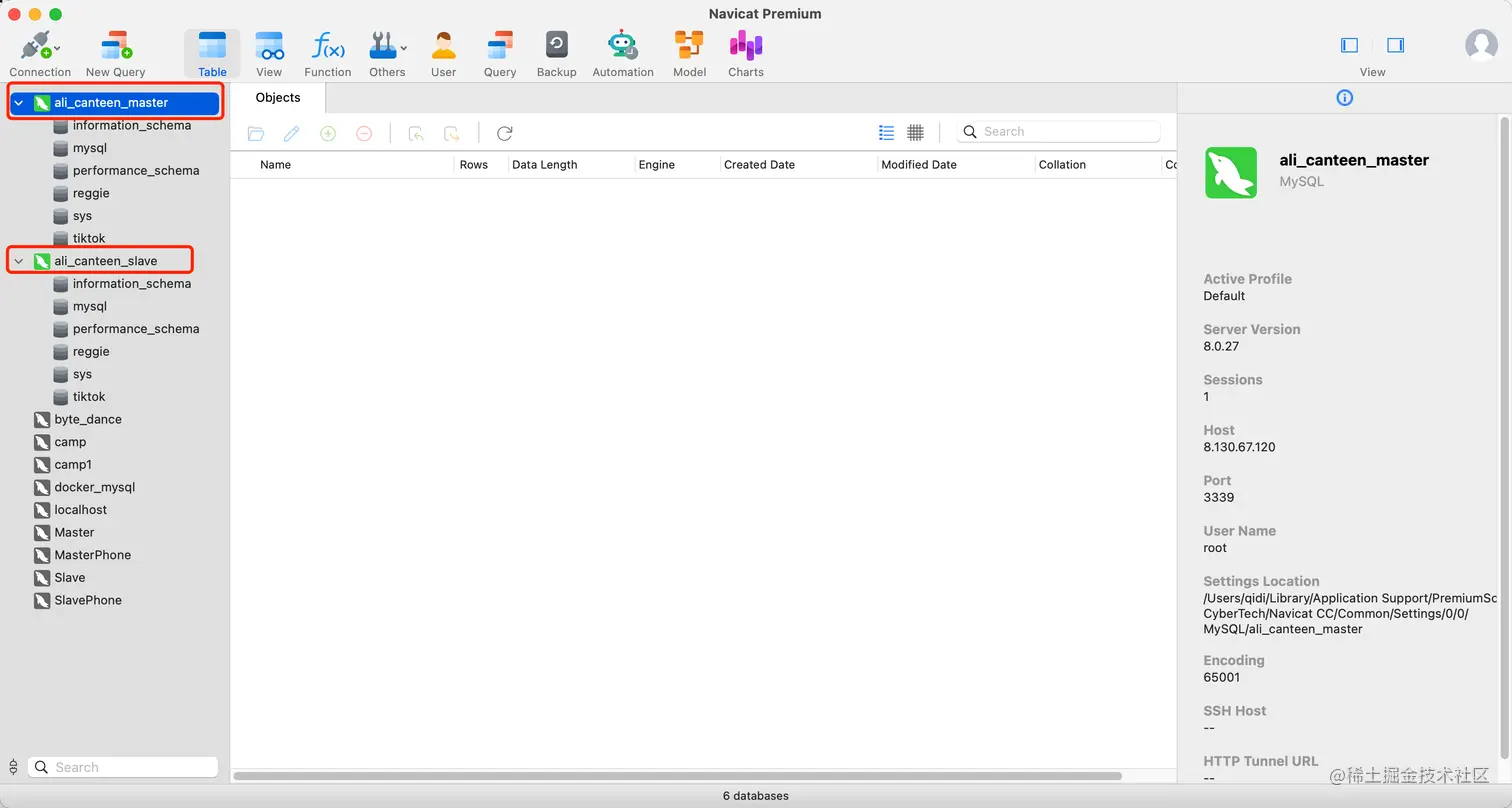Select the Table toolbar icon
The width and height of the screenshot is (1512, 808).
(212, 46)
